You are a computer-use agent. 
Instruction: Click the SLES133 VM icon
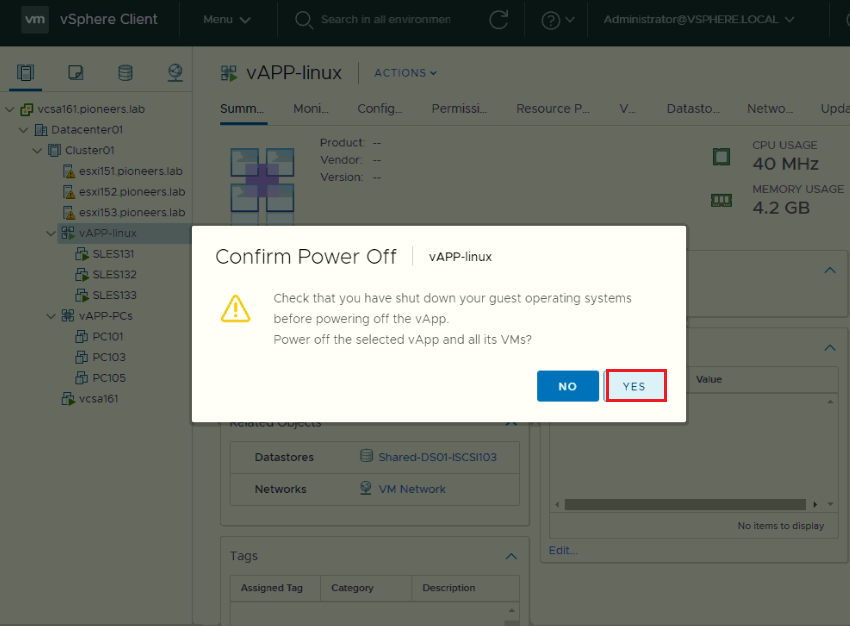[82, 295]
